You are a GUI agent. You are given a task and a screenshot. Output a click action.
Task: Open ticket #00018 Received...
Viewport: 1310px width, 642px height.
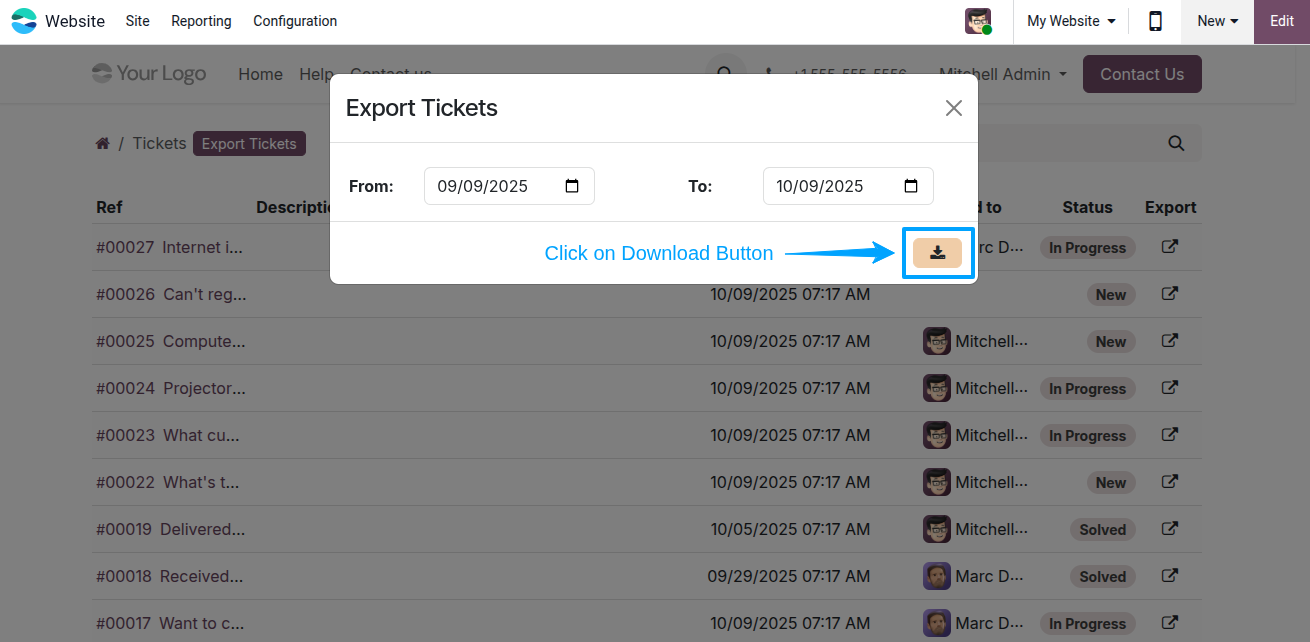coord(169,576)
